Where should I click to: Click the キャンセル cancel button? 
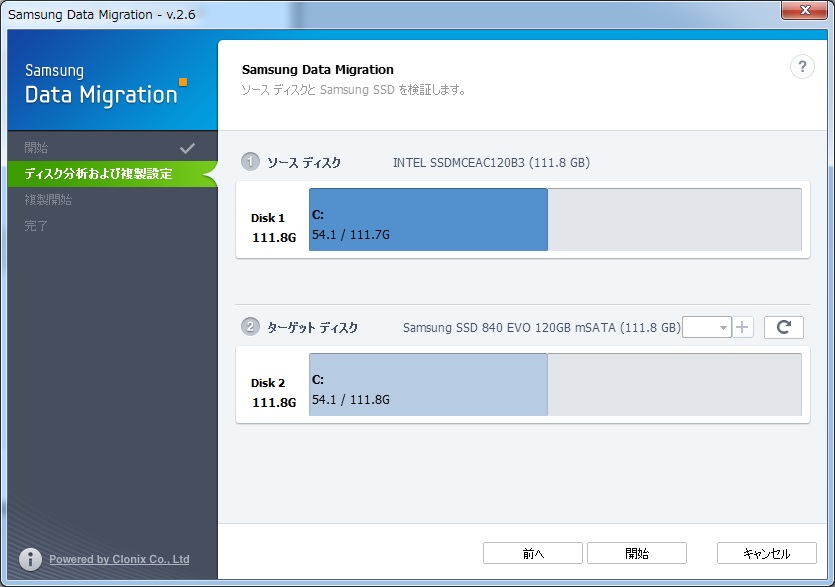[767, 553]
